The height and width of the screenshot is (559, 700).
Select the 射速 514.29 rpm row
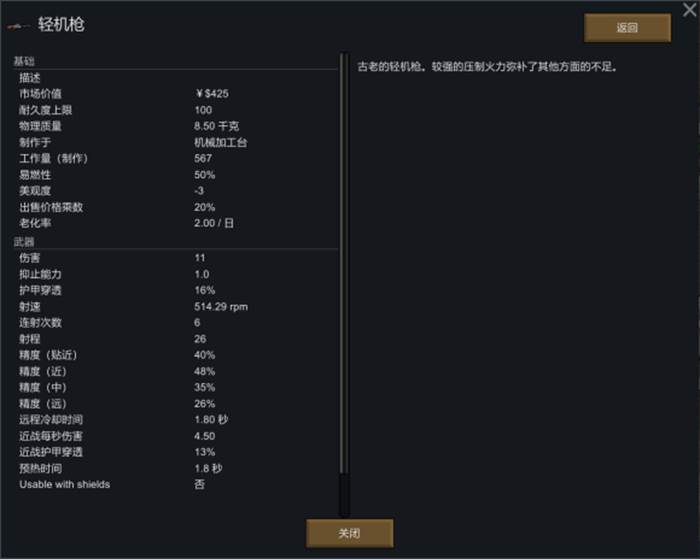[x=176, y=306]
